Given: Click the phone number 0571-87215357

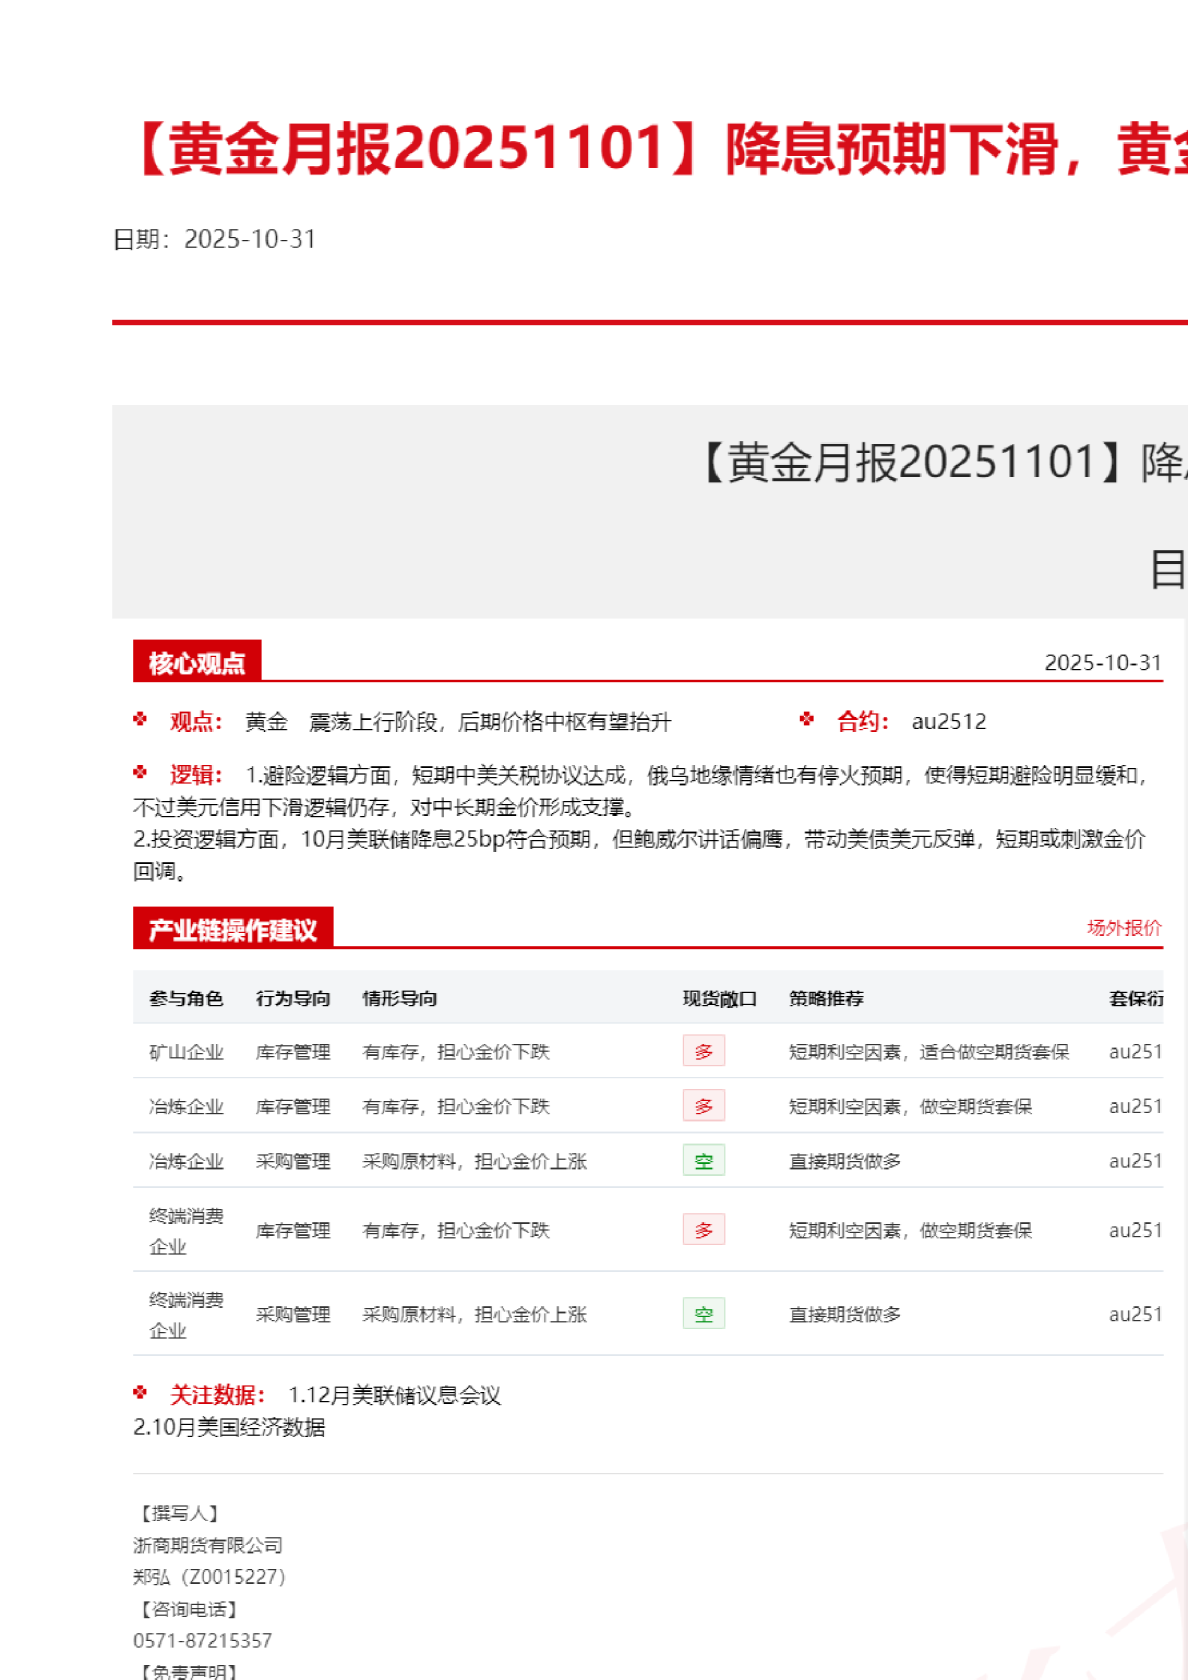Looking at the screenshot, I should click(x=202, y=1640).
